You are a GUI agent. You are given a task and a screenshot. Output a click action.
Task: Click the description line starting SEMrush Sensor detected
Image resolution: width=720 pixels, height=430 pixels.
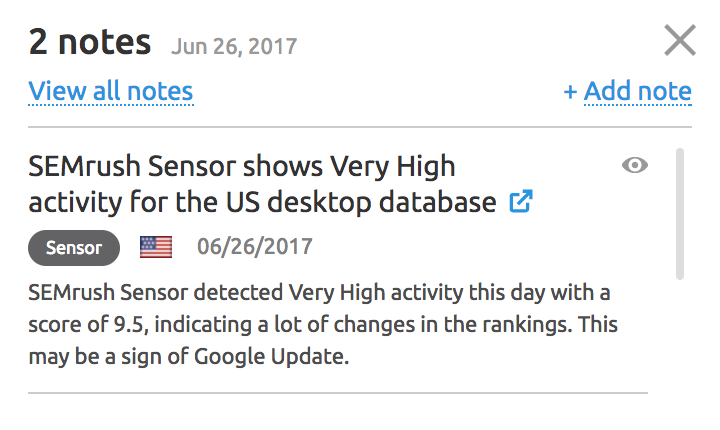coord(319,293)
